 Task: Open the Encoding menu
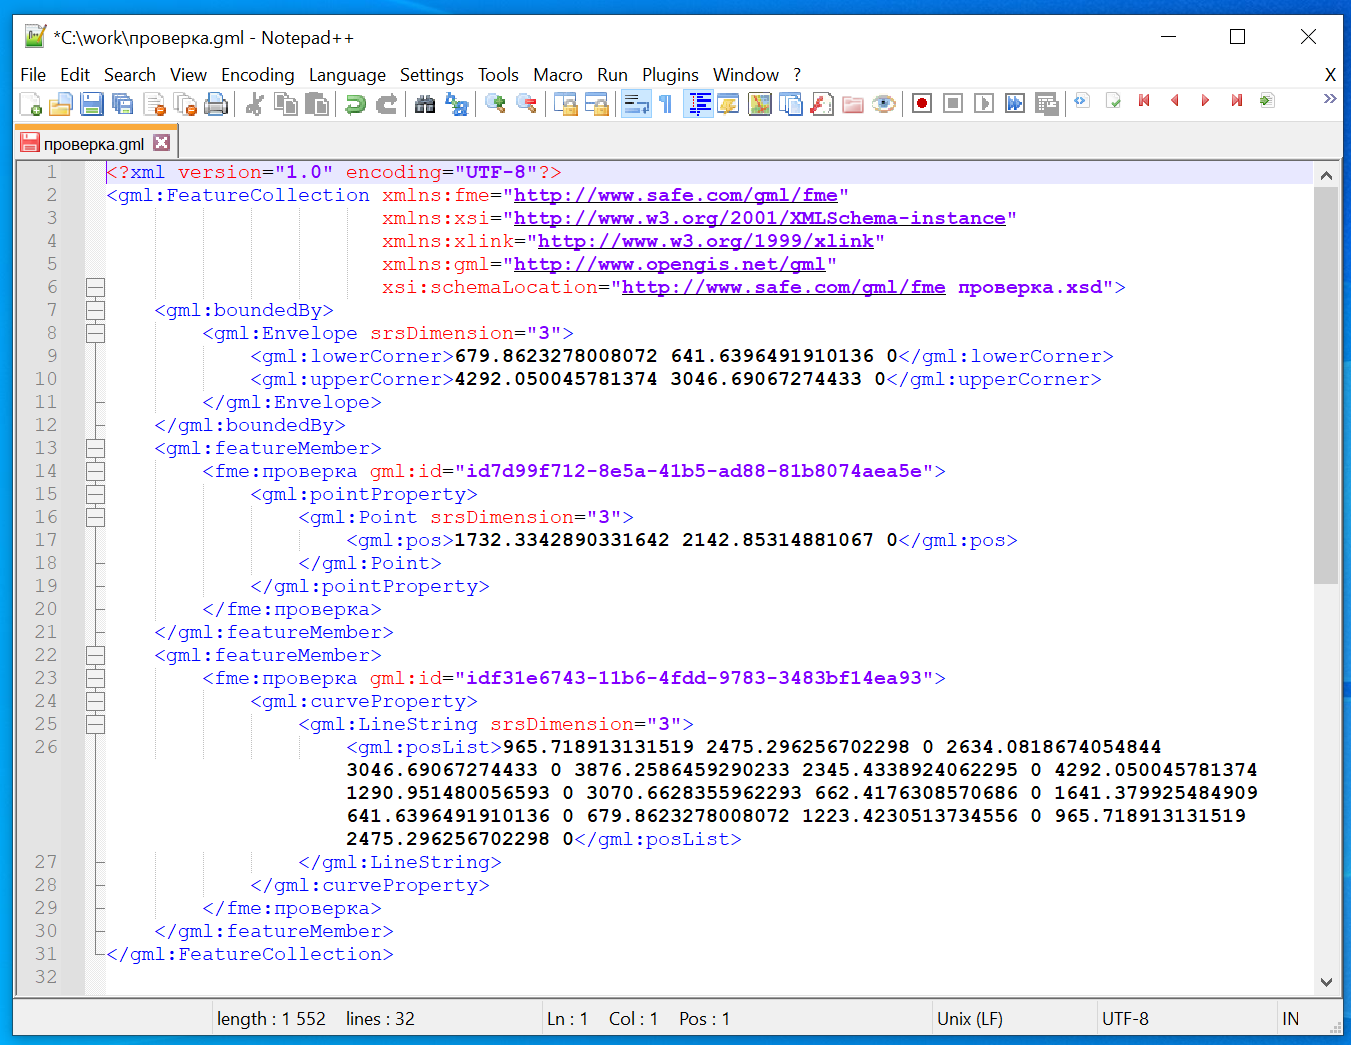[257, 75]
